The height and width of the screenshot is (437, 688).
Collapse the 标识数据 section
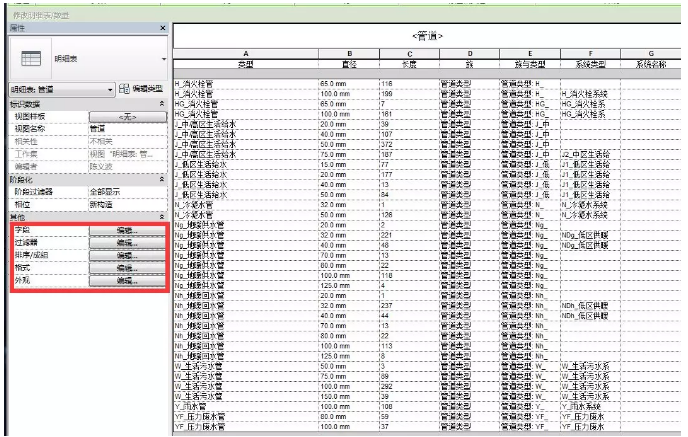click(162, 104)
